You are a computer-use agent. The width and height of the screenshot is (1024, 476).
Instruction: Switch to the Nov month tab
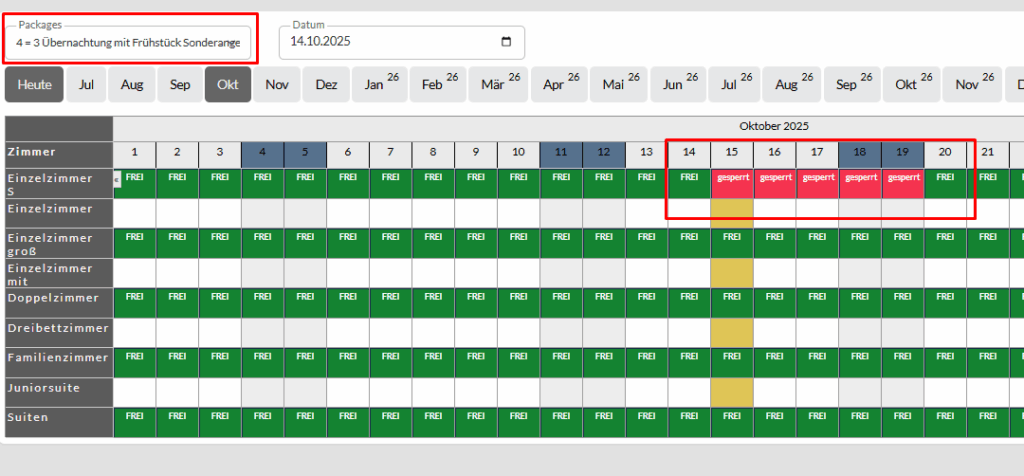point(277,85)
